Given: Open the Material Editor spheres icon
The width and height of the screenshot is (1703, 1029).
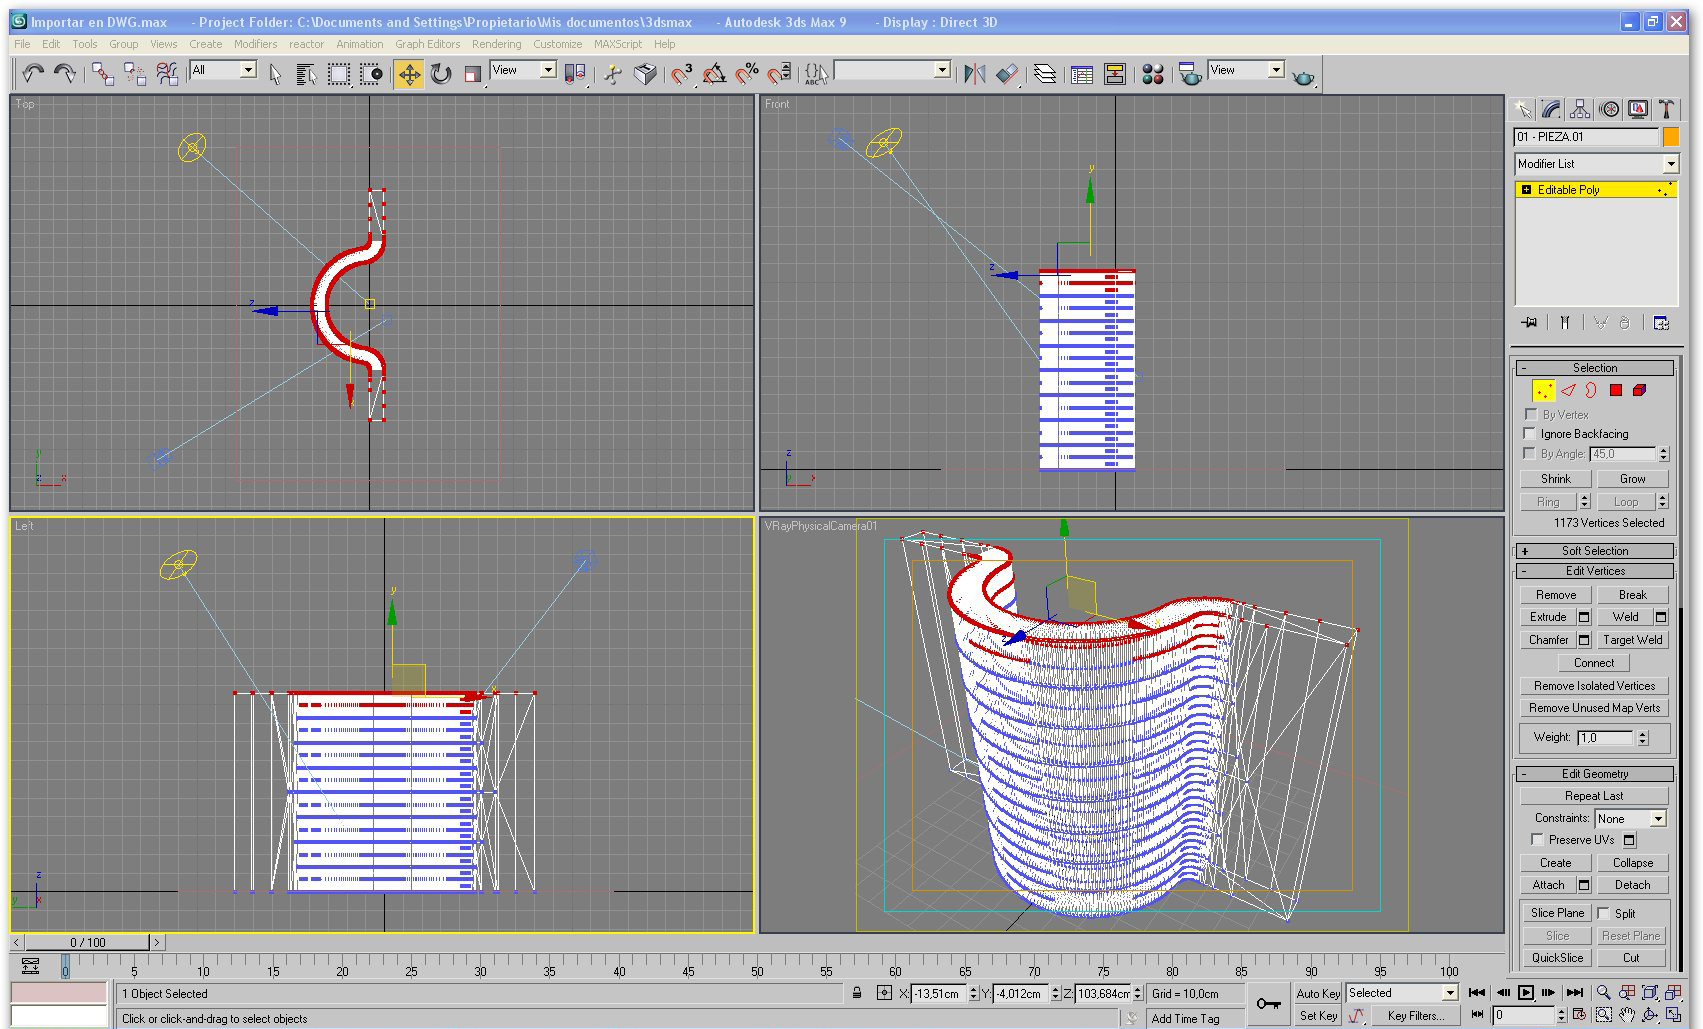Looking at the screenshot, I should (1153, 74).
